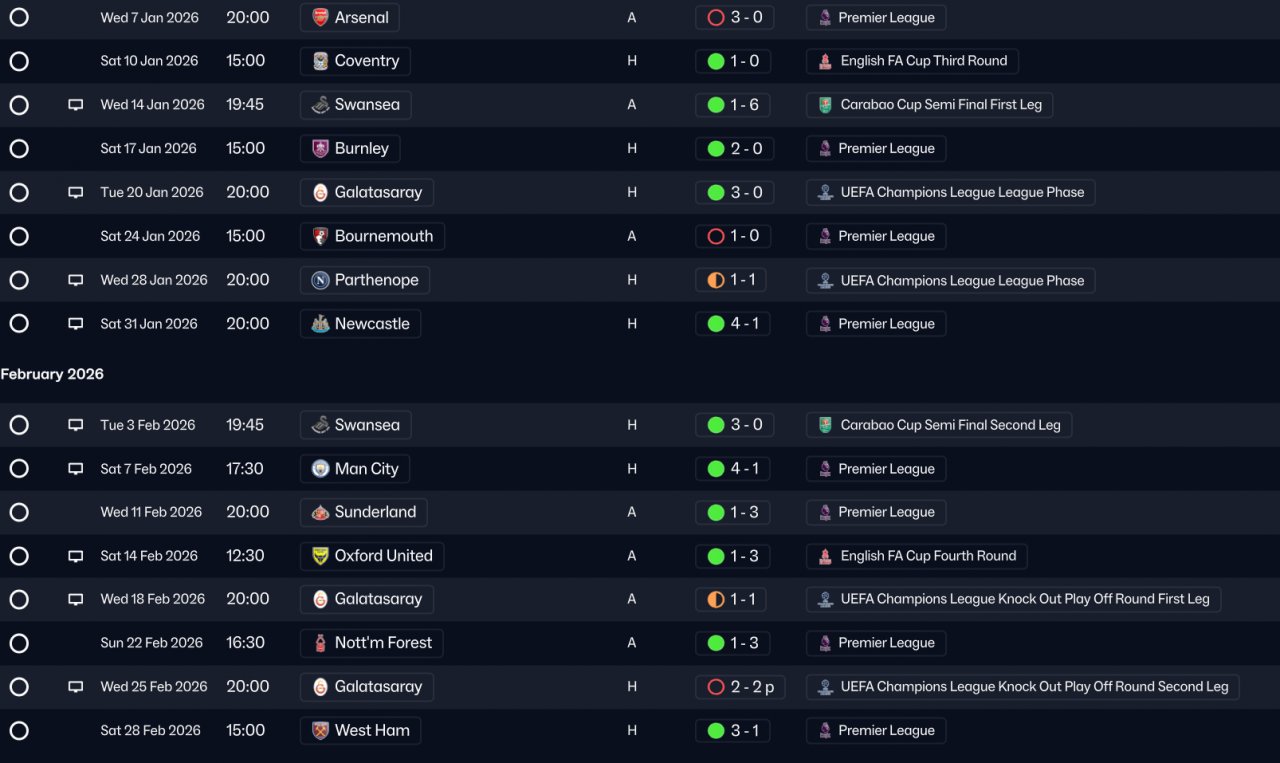Click the February 2026 month header
Image resolution: width=1280 pixels, height=763 pixels.
(x=52, y=374)
